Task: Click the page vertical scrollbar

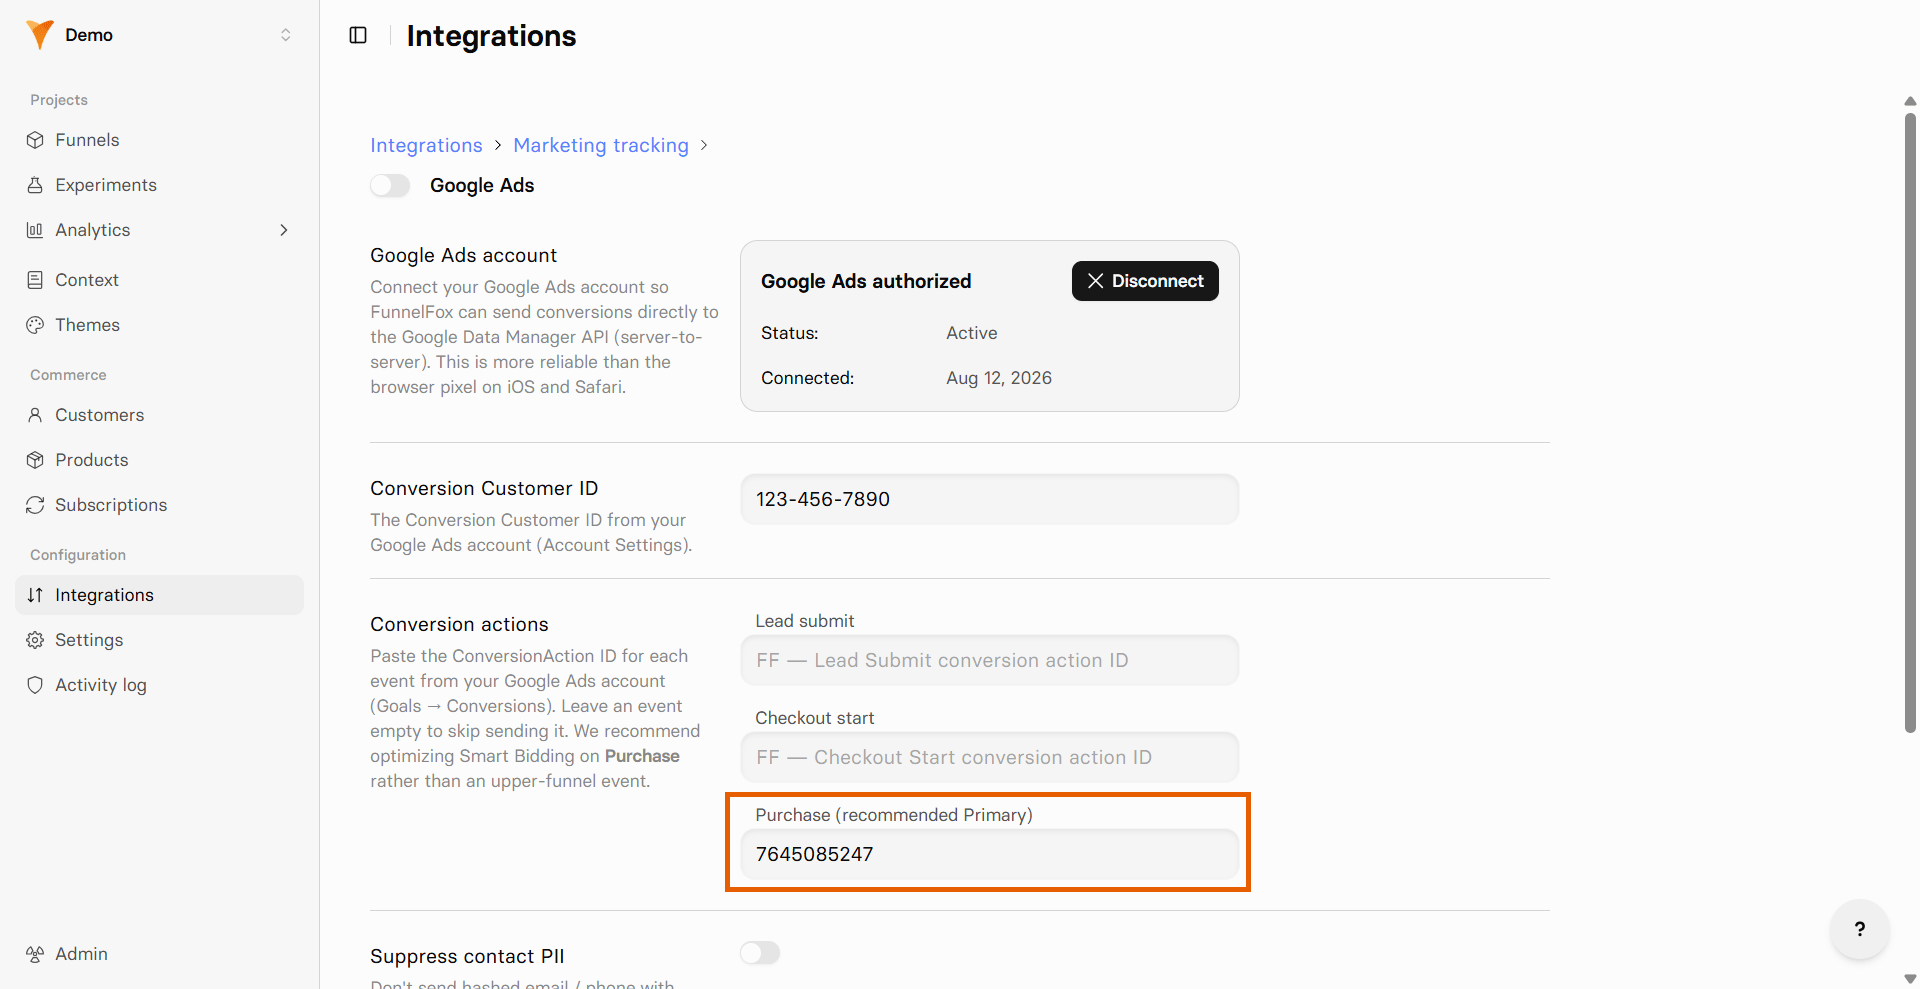Action: point(1910,420)
